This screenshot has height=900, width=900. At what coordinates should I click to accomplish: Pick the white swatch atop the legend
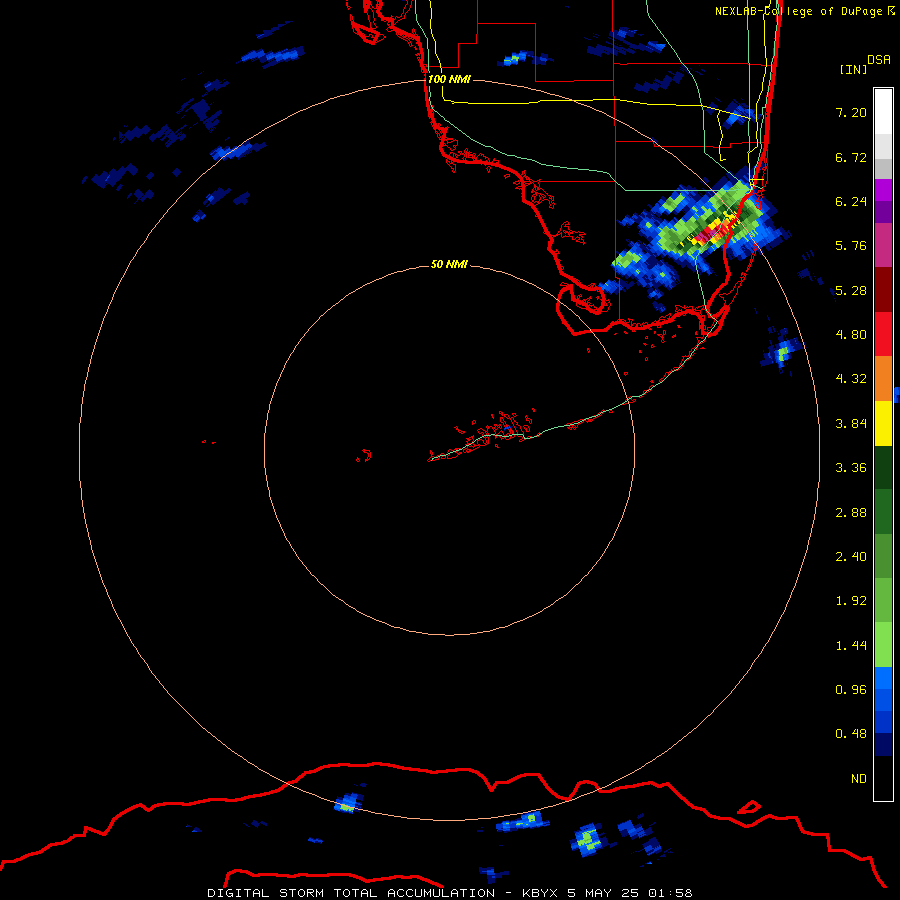tap(883, 112)
